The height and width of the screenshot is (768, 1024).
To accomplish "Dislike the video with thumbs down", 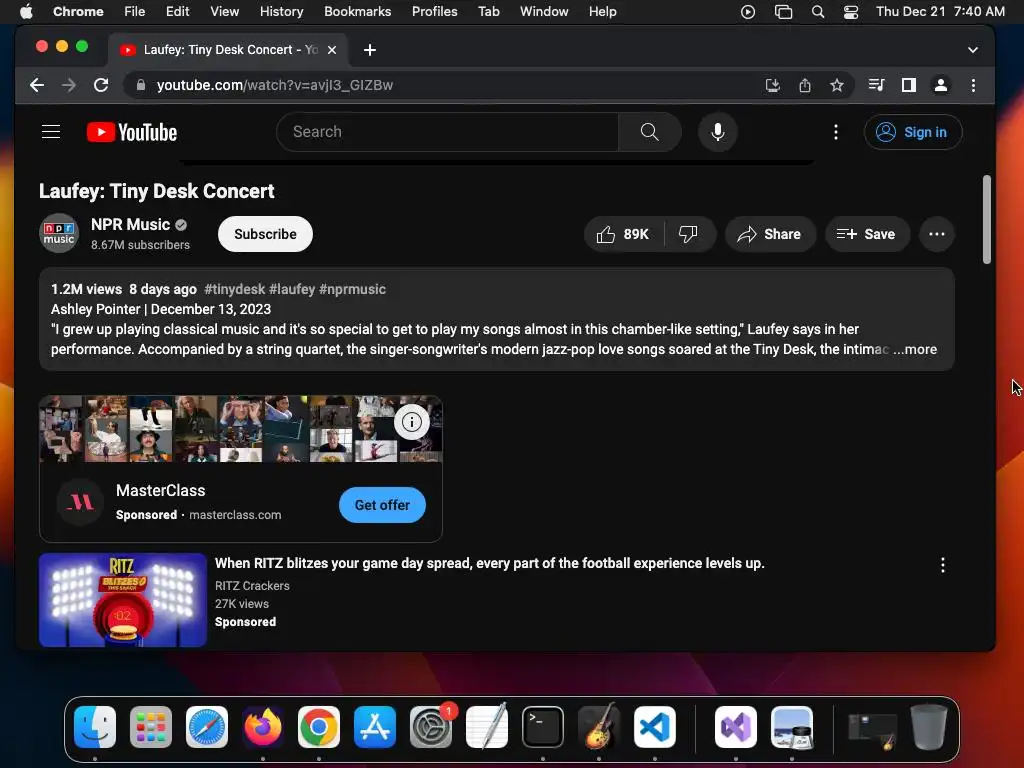I will (x=688, y=234).
